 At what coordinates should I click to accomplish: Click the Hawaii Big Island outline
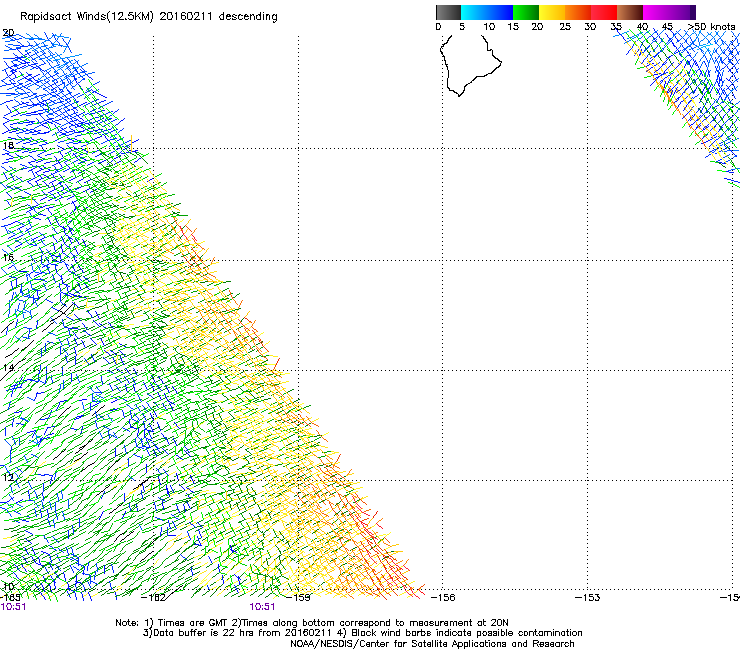pyautogui.click(x=470, y=65)
